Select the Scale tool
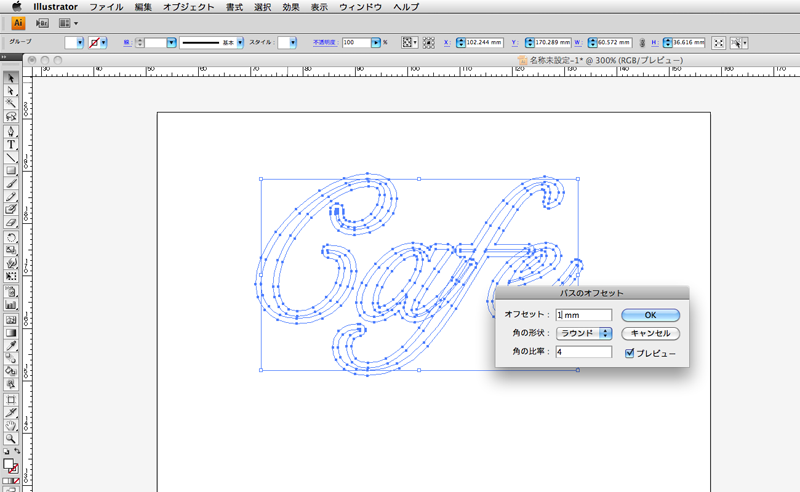800x492 pixels. point(11,250)
